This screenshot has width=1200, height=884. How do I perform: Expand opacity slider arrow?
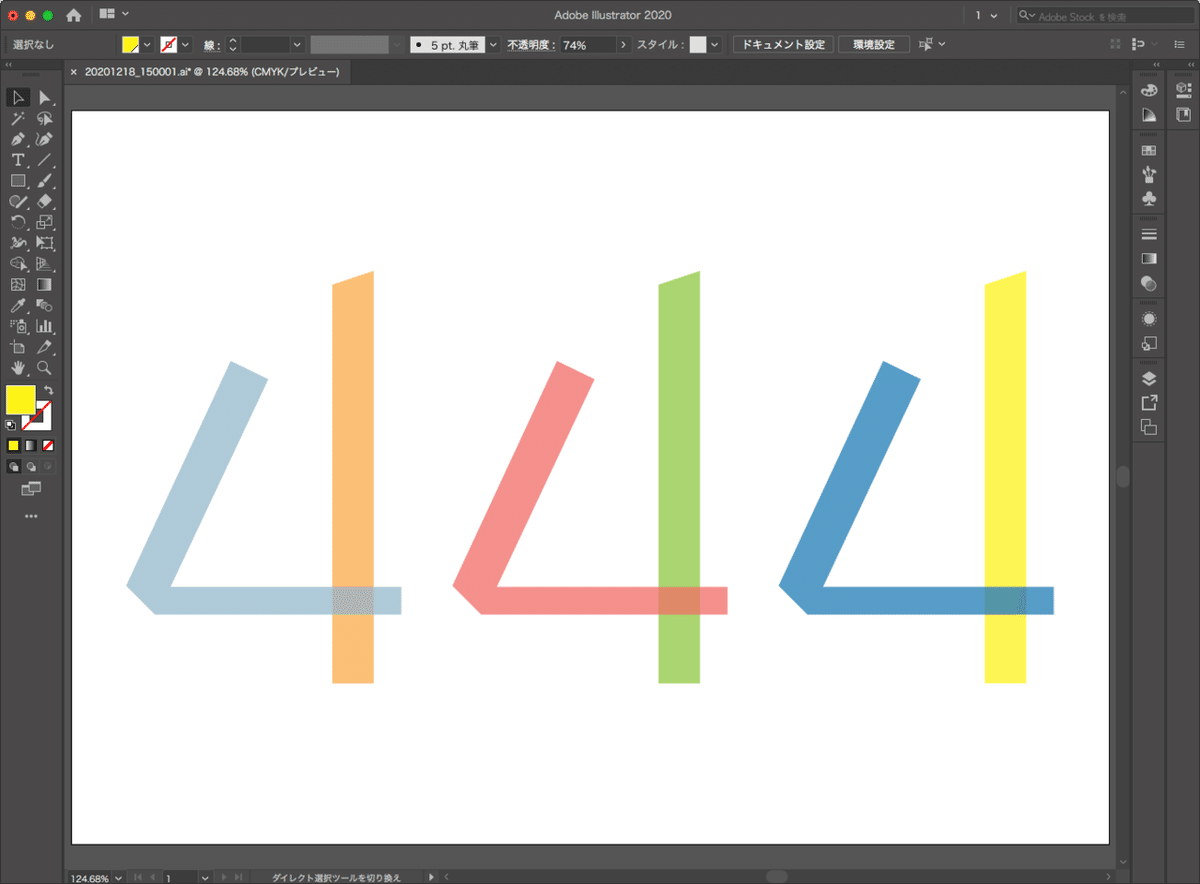click(624, 45)
